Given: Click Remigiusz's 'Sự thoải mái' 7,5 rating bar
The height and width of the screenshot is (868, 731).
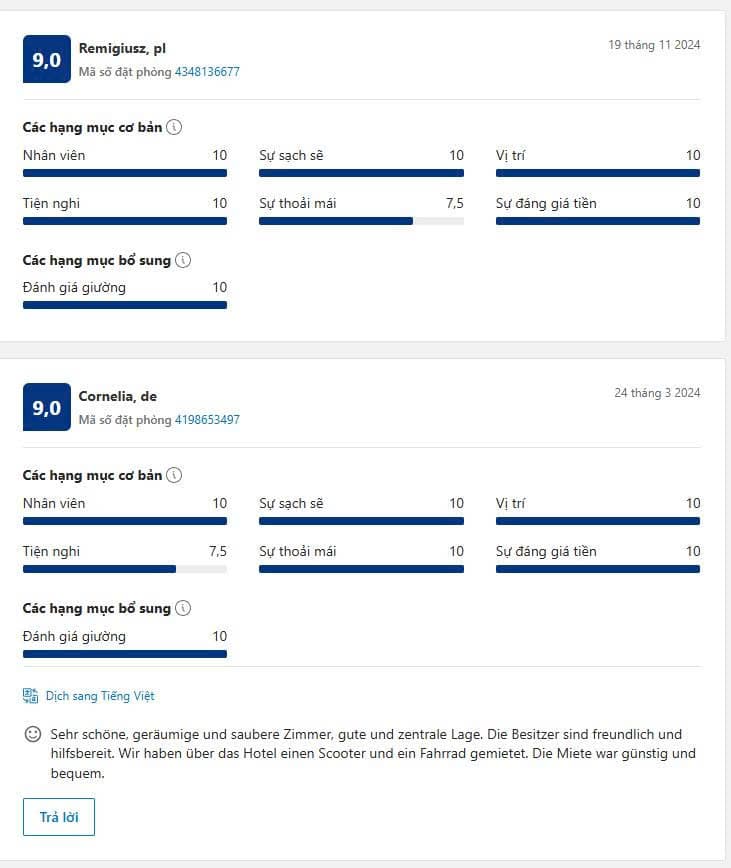Looking at the screenshot, I should (x=361, y=221).
